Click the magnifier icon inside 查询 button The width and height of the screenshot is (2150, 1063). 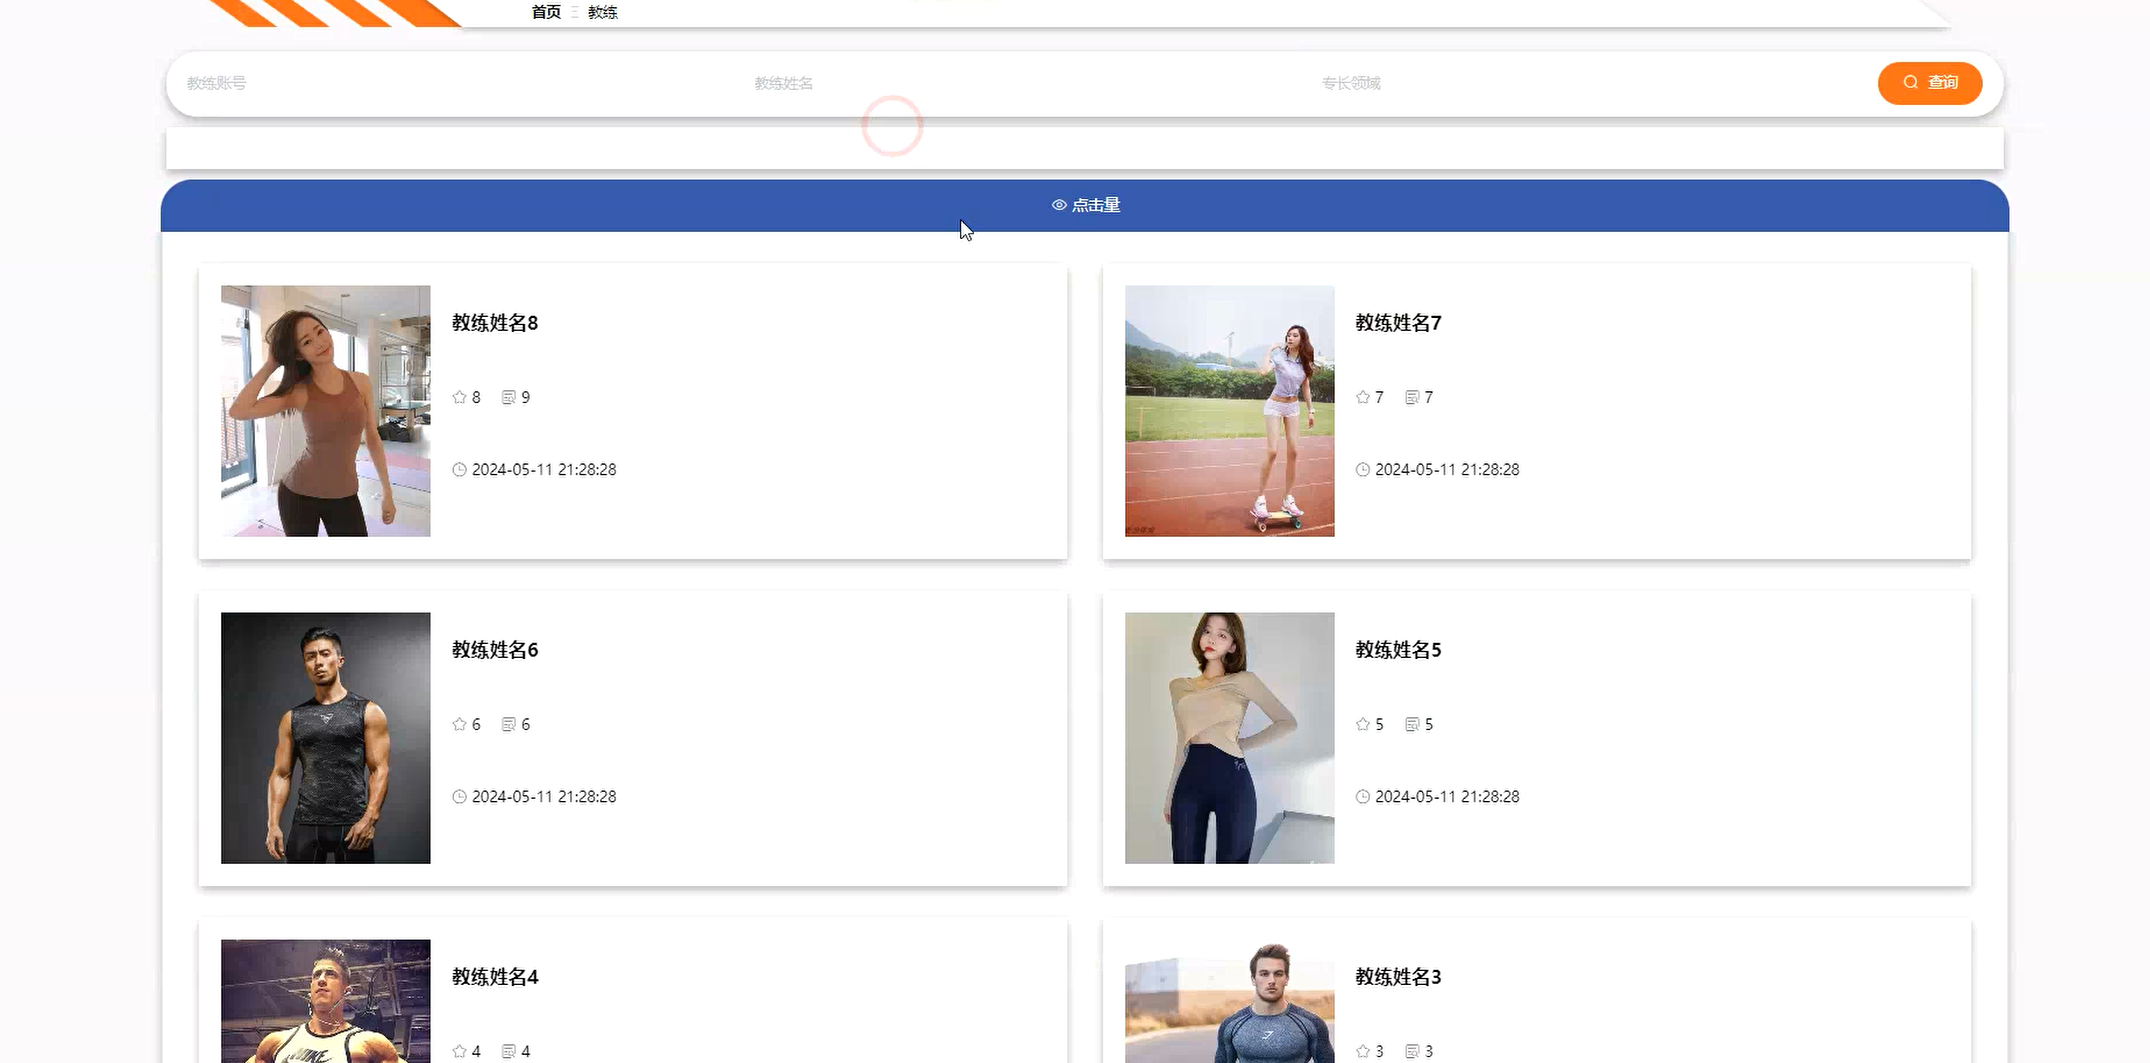[1911, 82]
